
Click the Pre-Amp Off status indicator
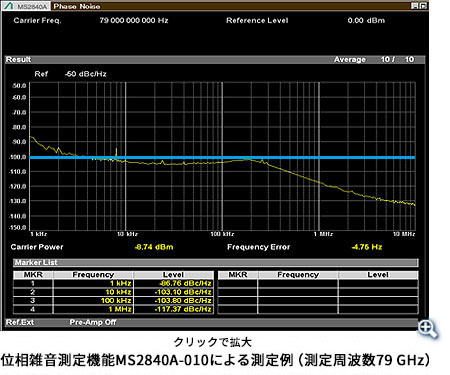(x=93, y=322)
